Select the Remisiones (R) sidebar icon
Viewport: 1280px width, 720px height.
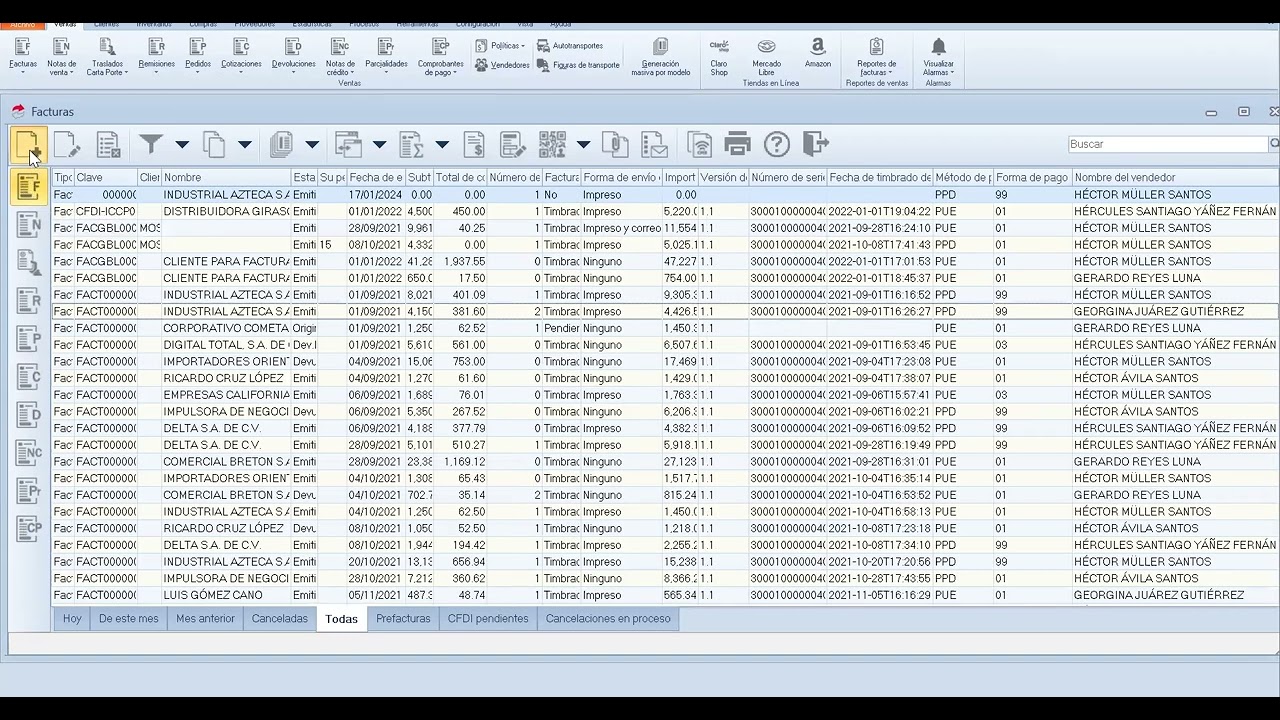pyautogui.click(x=29, y=300)
